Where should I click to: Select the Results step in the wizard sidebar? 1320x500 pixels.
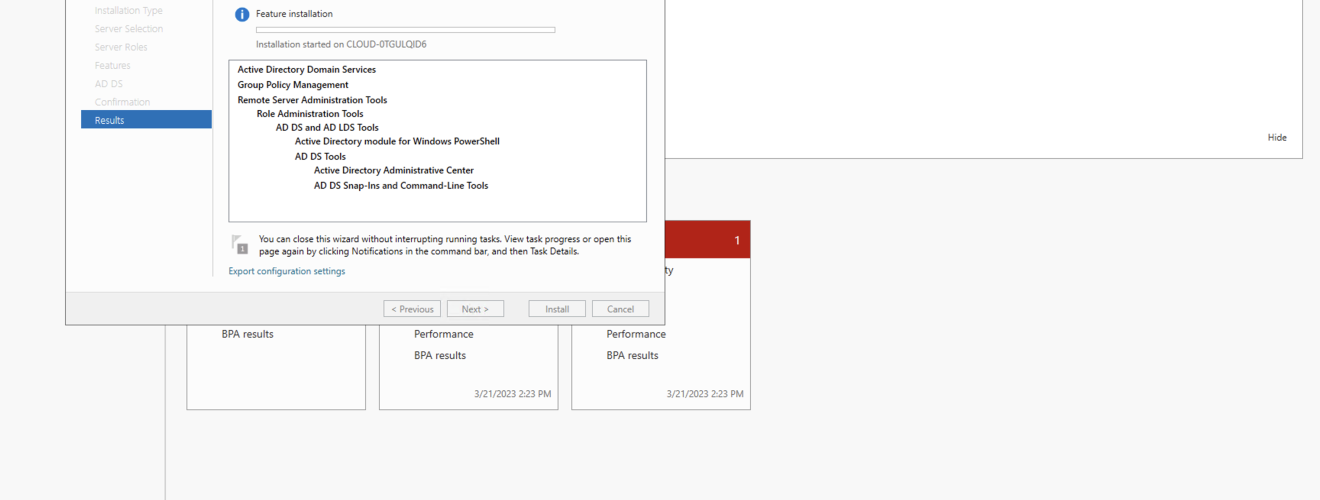pyautogui.click(x=146, y=120)
